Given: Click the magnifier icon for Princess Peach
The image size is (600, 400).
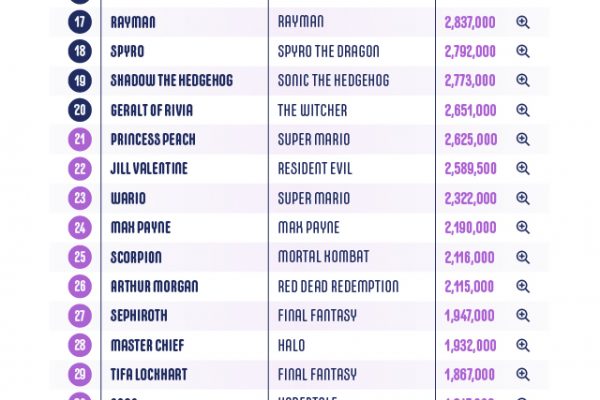Looking at the screenshot, I should (x=523, y=139).
